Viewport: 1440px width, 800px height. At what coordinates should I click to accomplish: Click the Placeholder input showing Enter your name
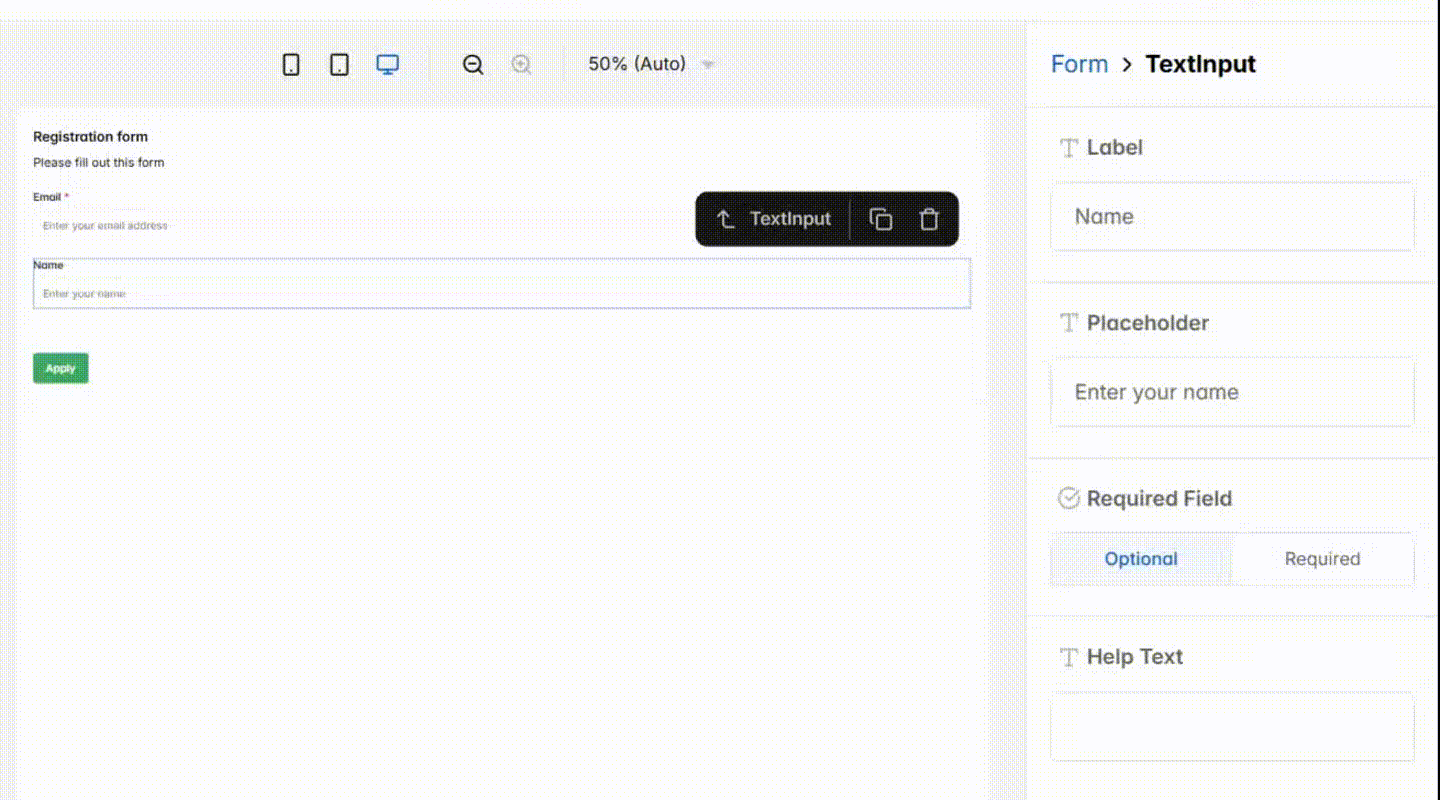(1231, 392)
